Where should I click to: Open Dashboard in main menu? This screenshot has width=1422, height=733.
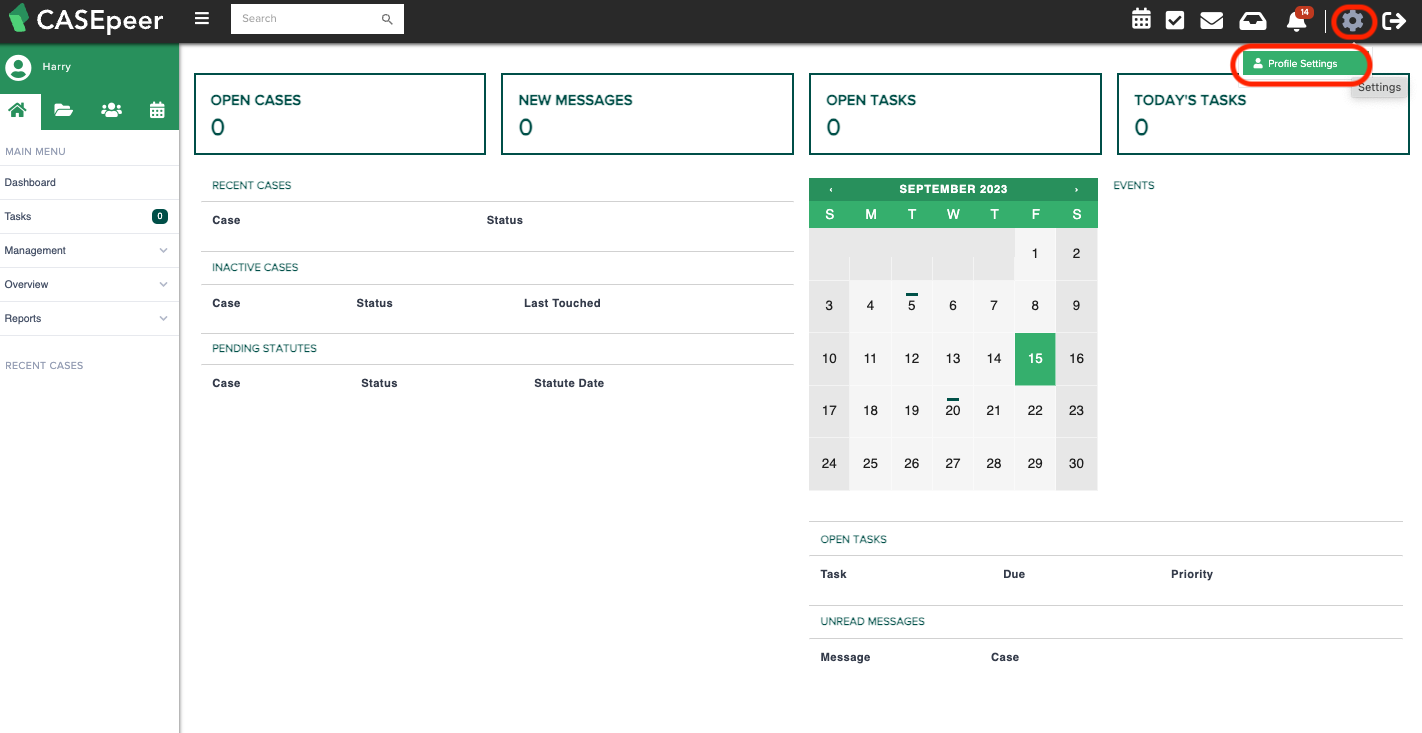[89, 183]
